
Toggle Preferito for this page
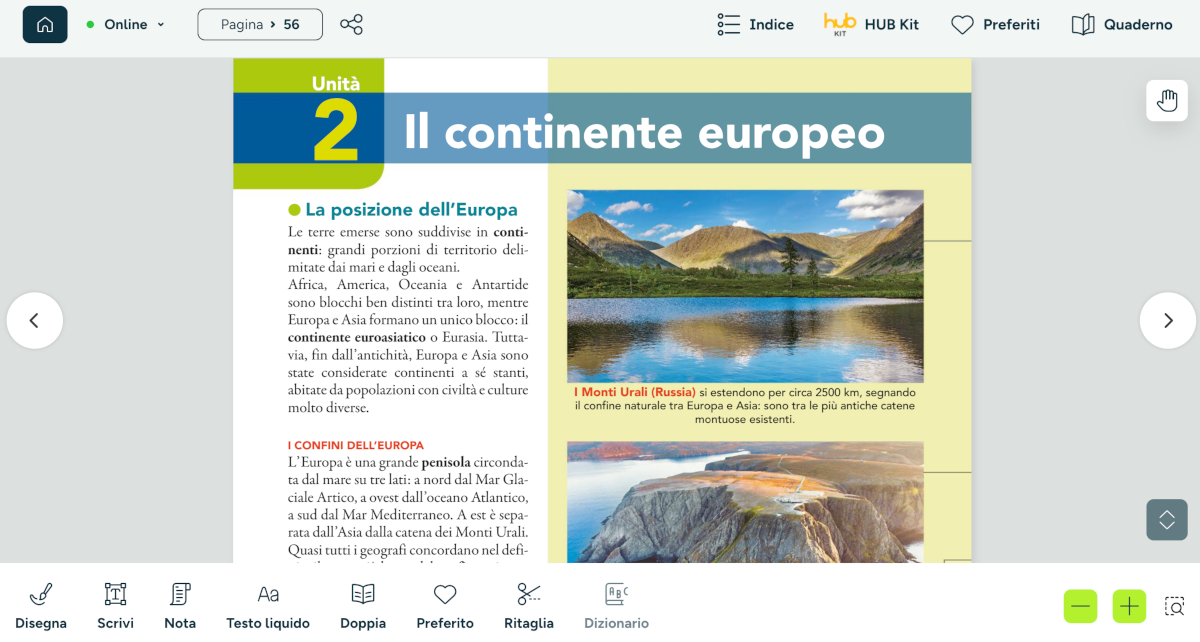point(445,606)
